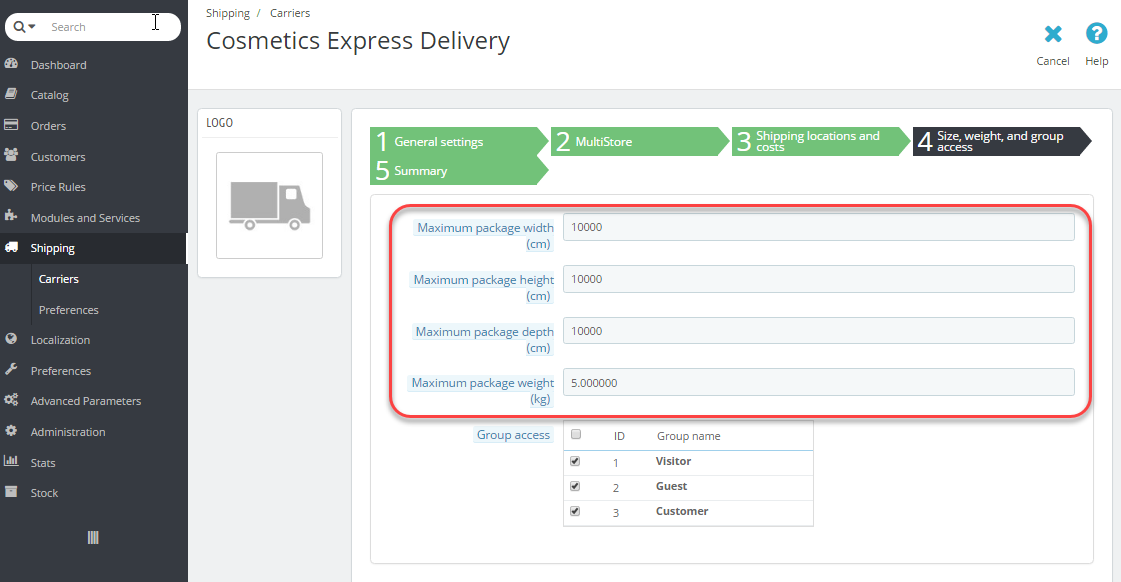Image resolution: width=1121 pixels, height=582 pixels.
Task: Go to step 2 MultiStore
Action: (639, 142)
